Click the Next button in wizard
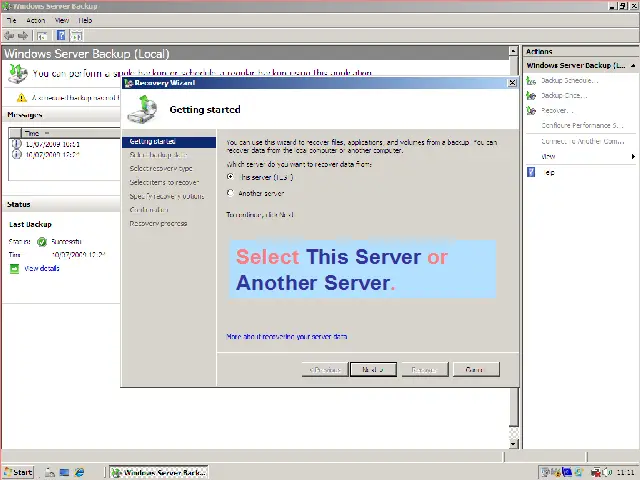The height and width of the screenshot is (480, 640). click(x=373, y=369)
